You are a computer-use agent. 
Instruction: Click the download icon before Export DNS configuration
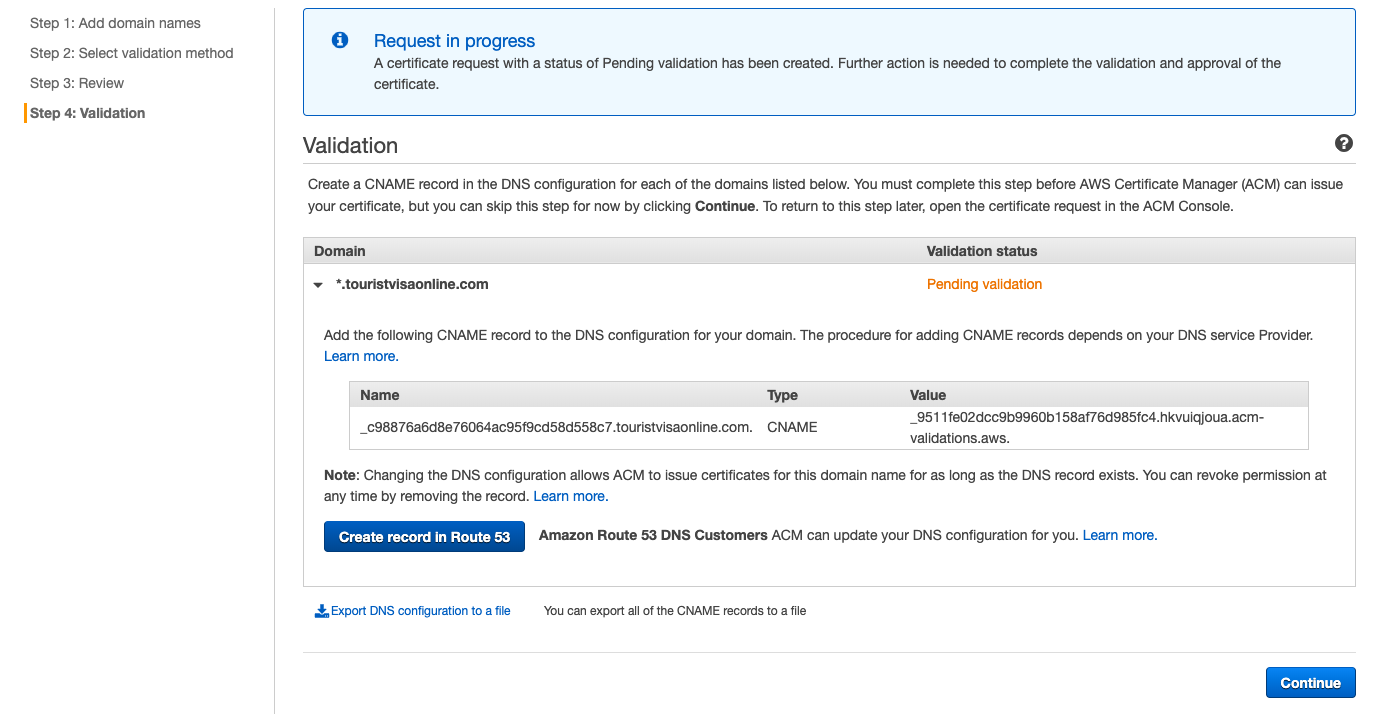[321, 611]
